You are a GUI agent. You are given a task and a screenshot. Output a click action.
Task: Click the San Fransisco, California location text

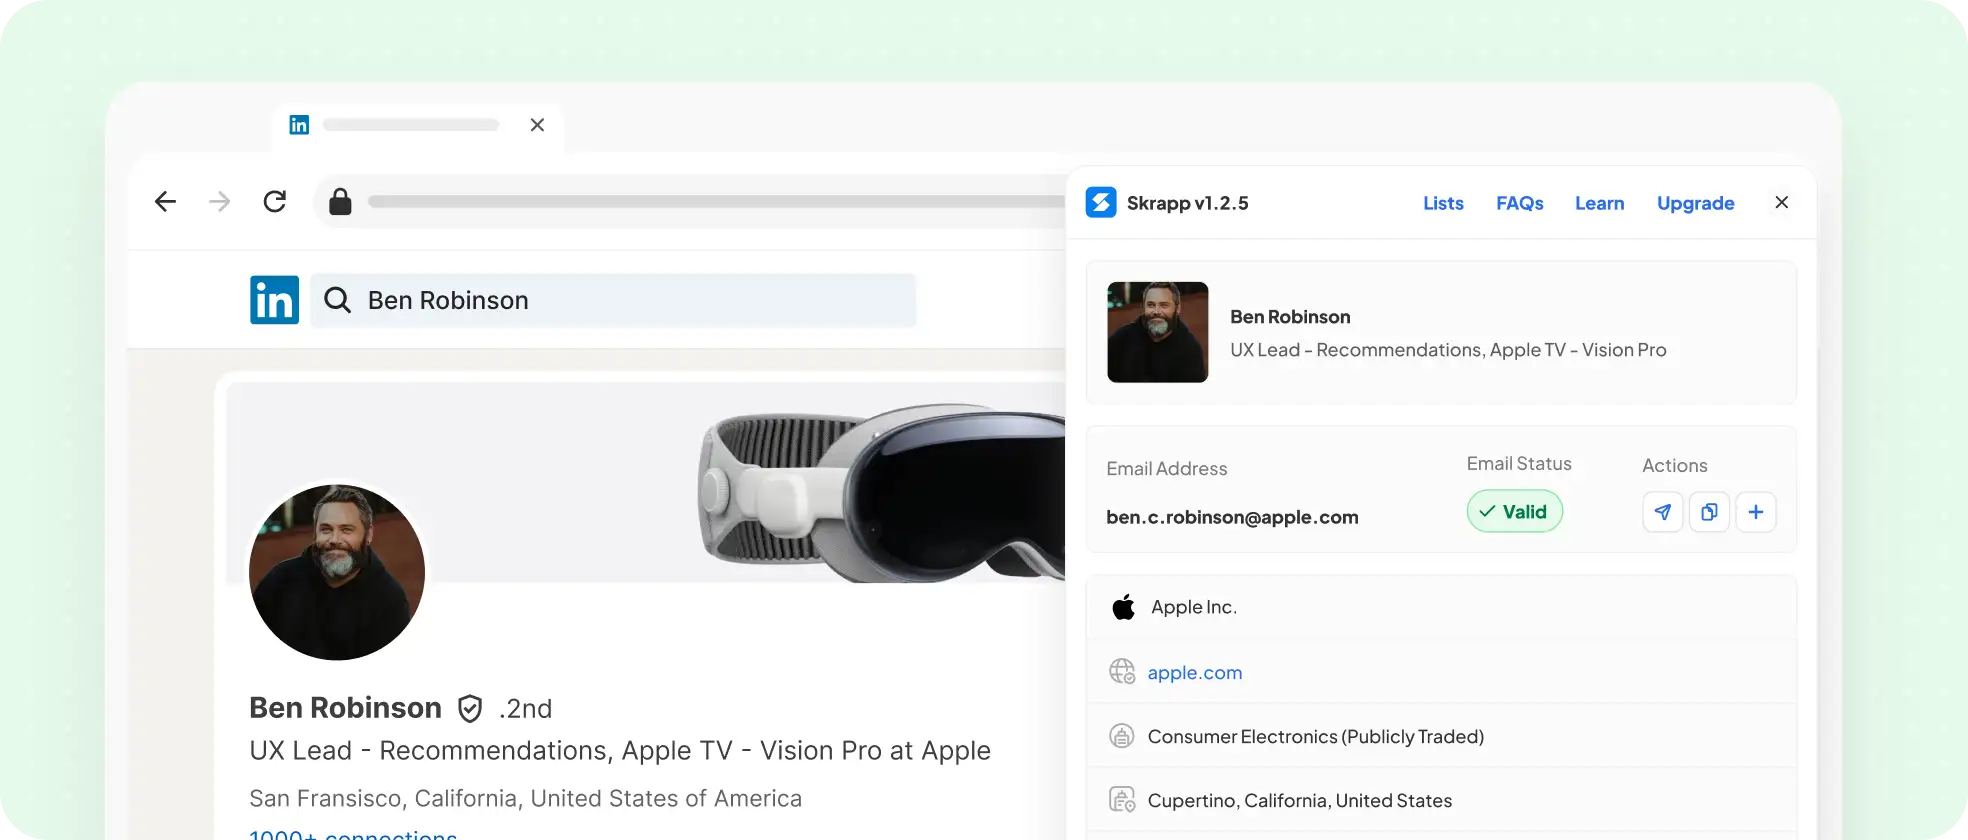point(526,798)
